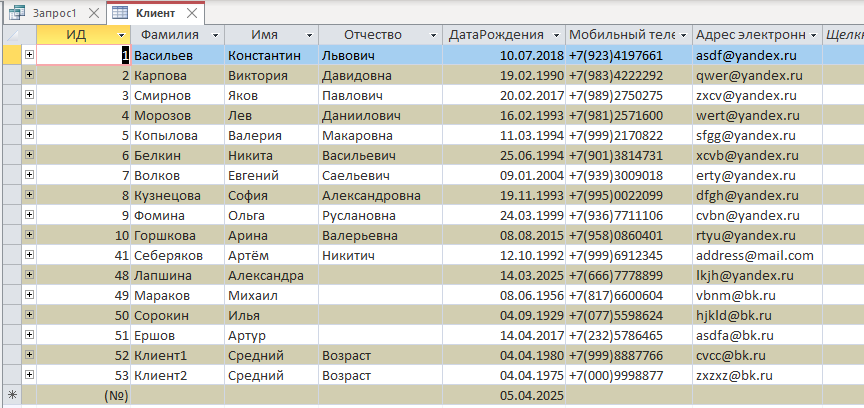Screen dimensions: 864x408
Task: Expand the subdatasheet for Сорокин row
Action: (29, 315)
